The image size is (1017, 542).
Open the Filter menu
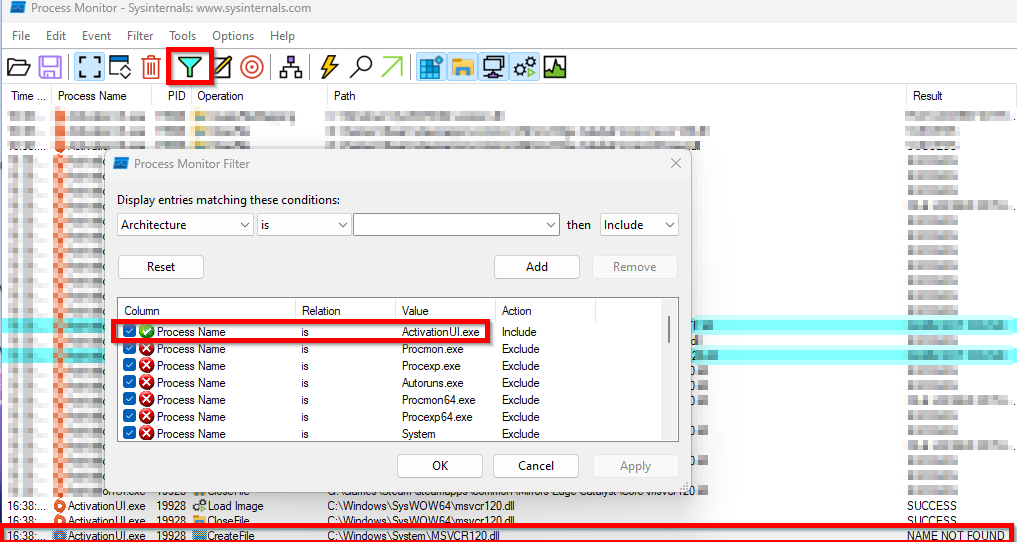click(140, 36)
